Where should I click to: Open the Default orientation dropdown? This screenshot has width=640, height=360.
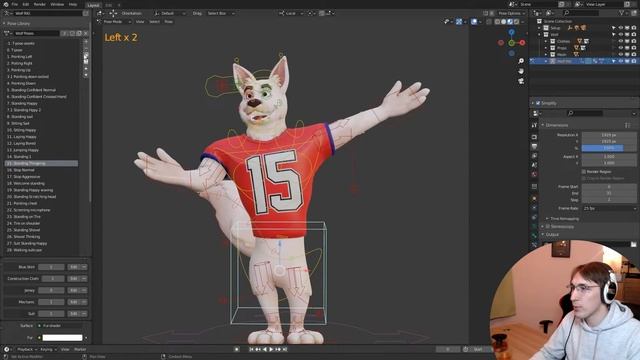click(170, 13)
